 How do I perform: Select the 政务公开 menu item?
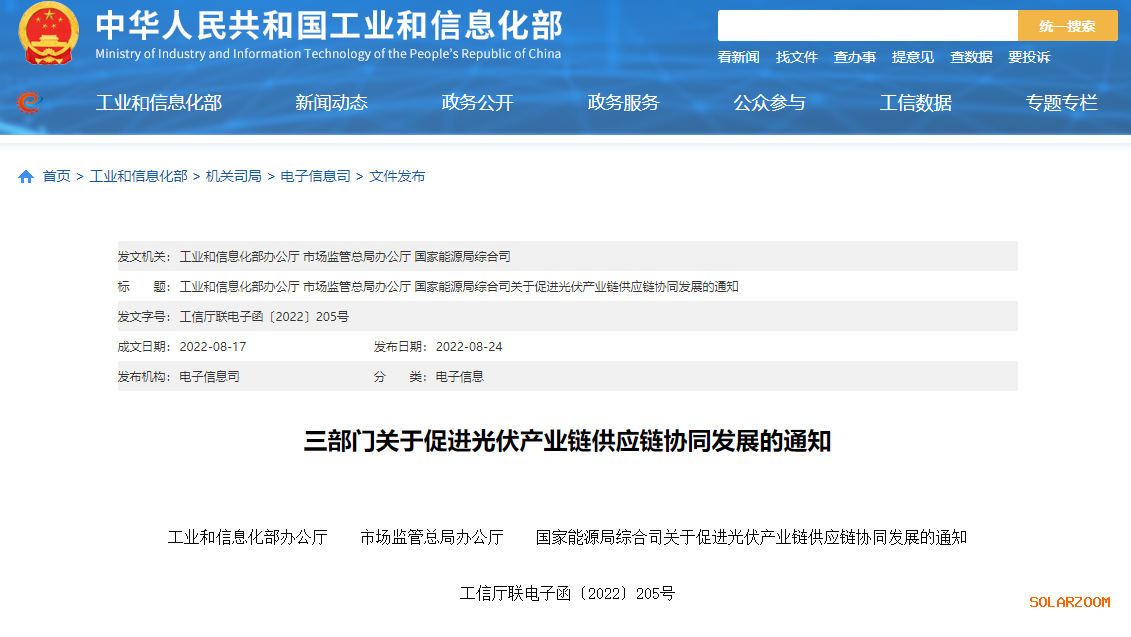click(x=477, y=102)
